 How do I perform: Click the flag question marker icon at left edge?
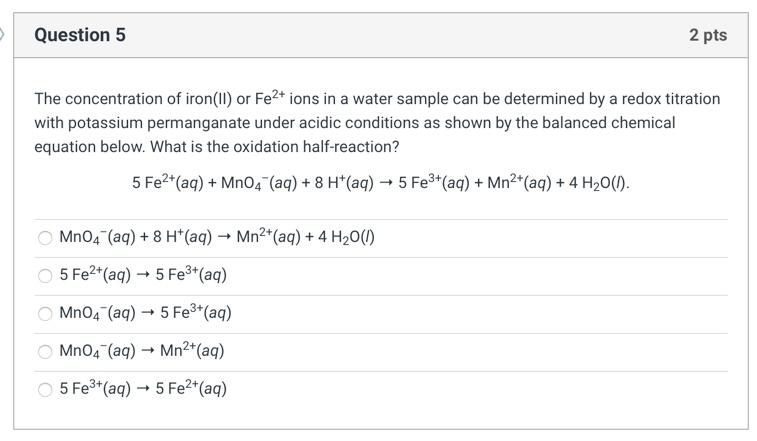(1, 35)
